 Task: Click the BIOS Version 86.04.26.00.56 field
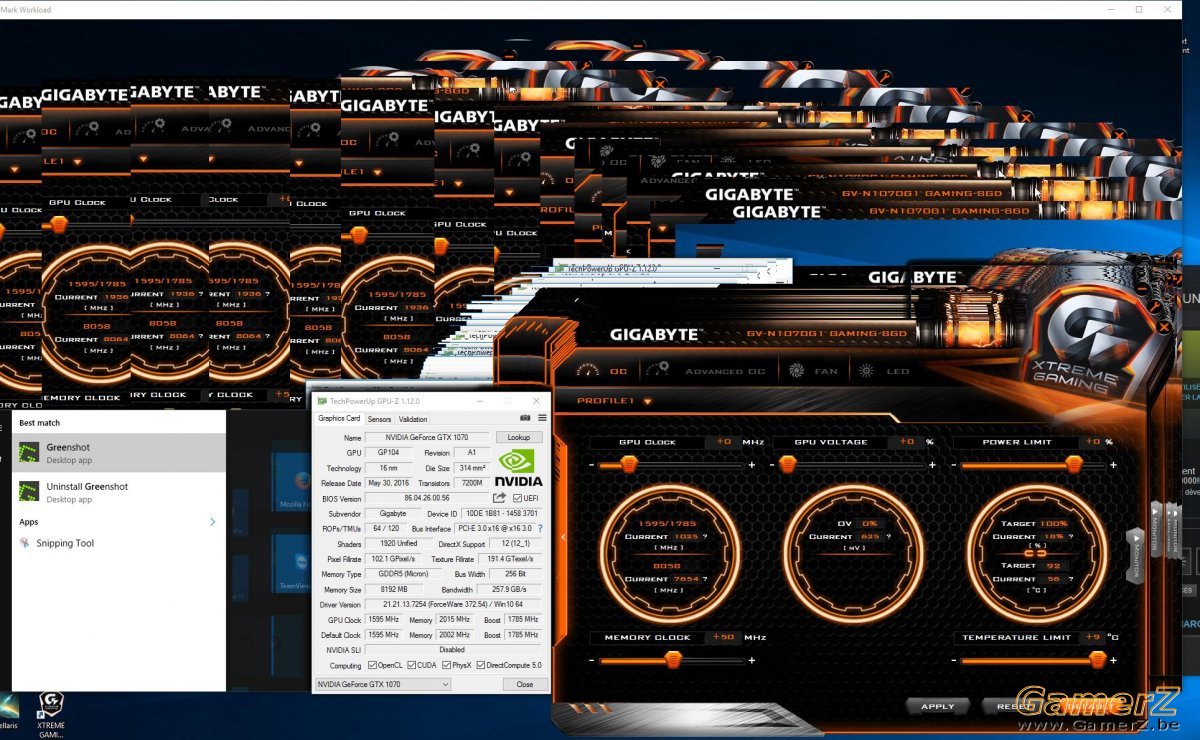point(427,498)
